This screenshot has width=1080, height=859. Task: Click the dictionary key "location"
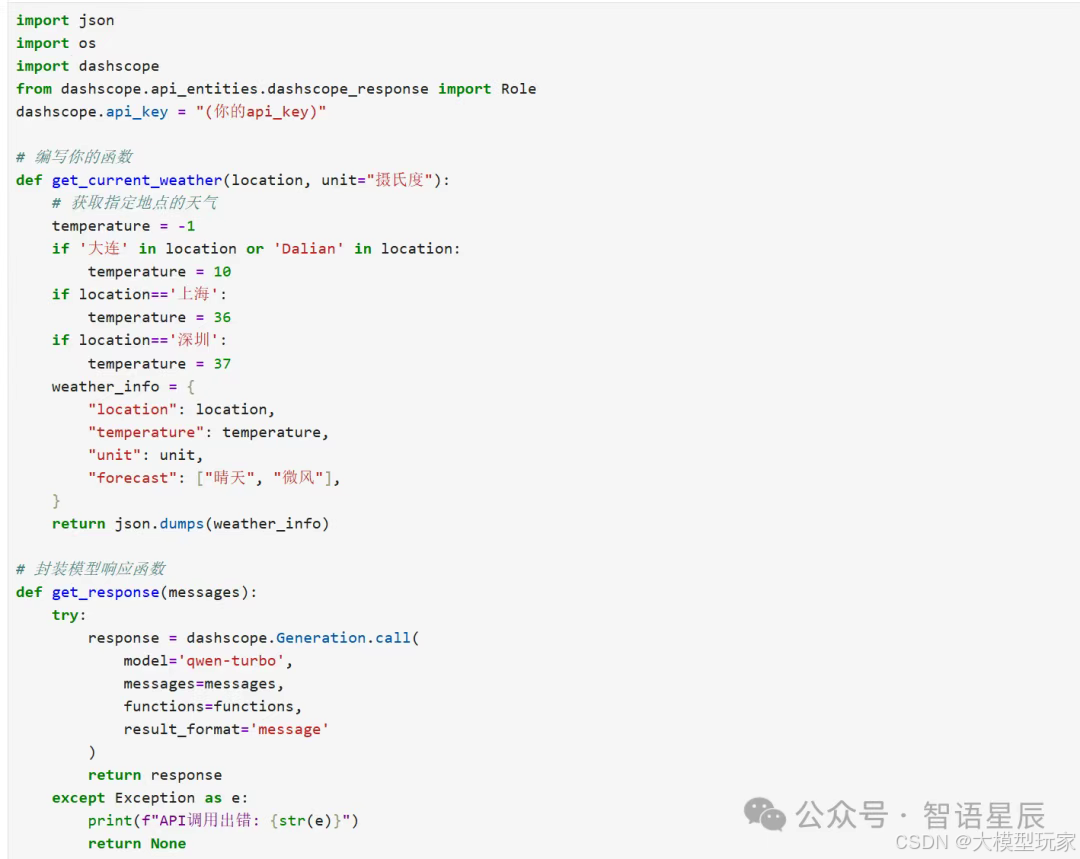coord(132,409)
